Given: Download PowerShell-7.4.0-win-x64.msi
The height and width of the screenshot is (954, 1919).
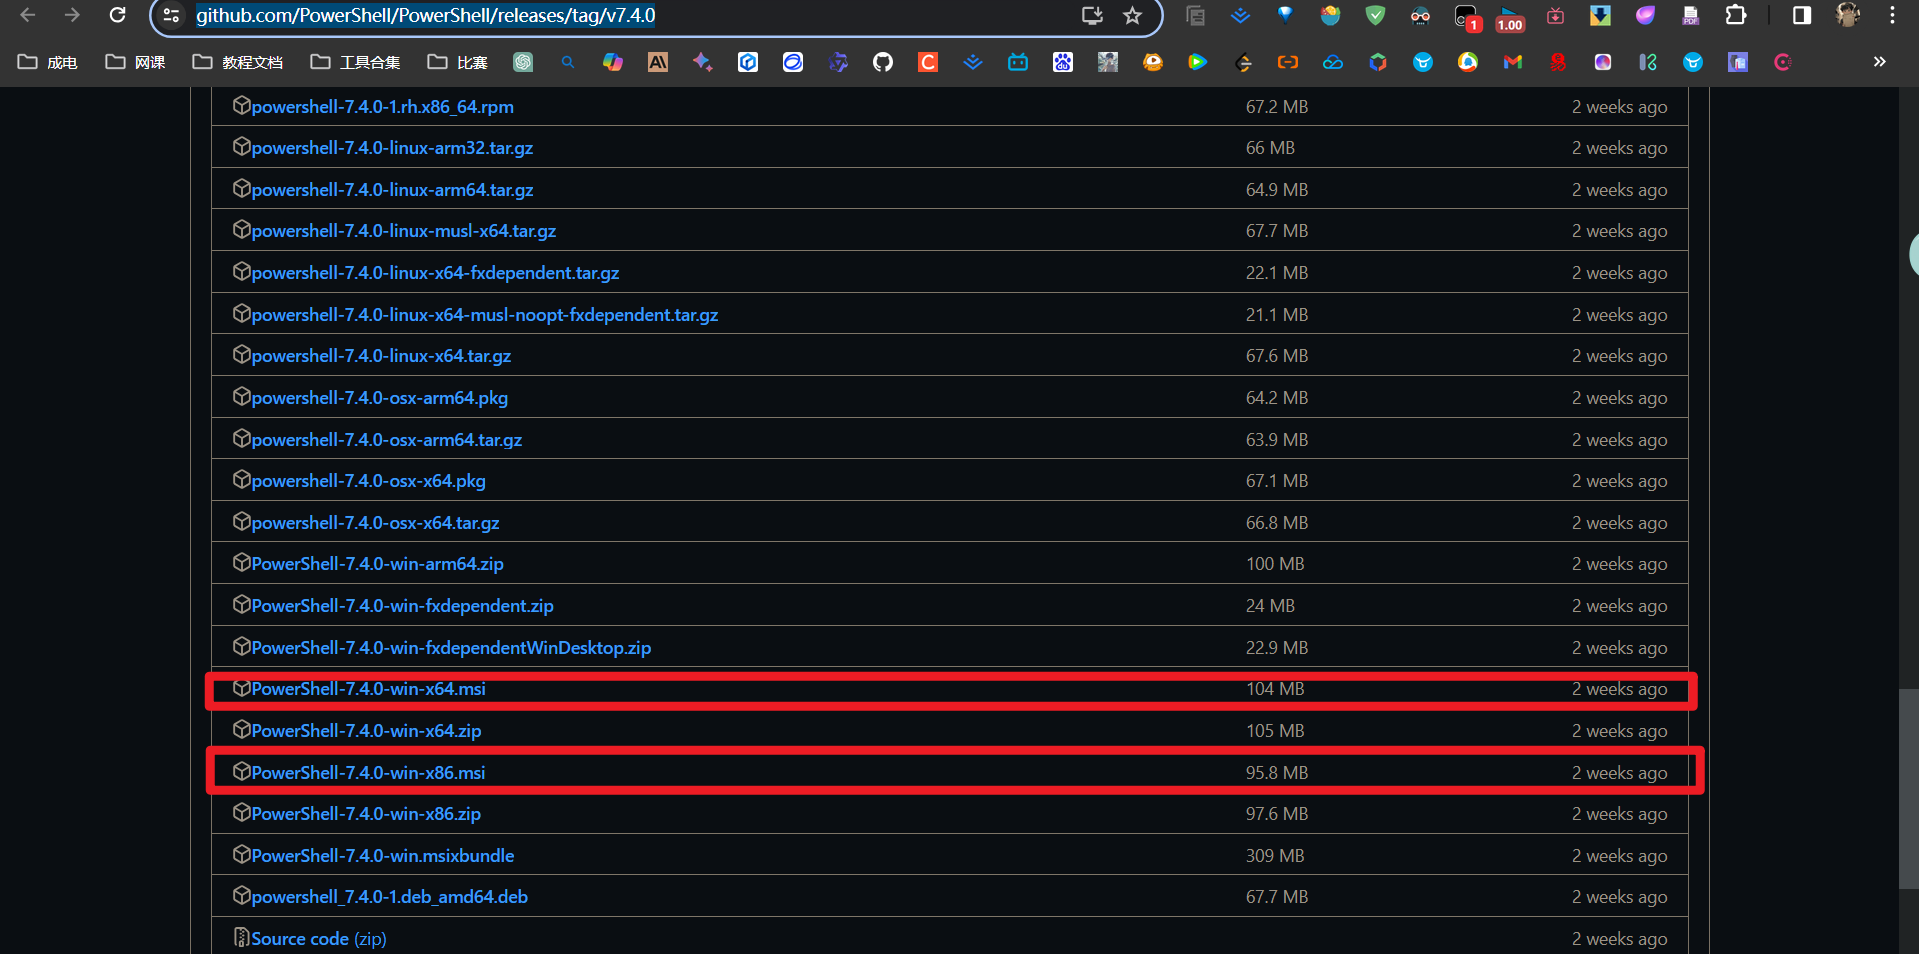Looking at the screenshot, I should click(368, 689).
